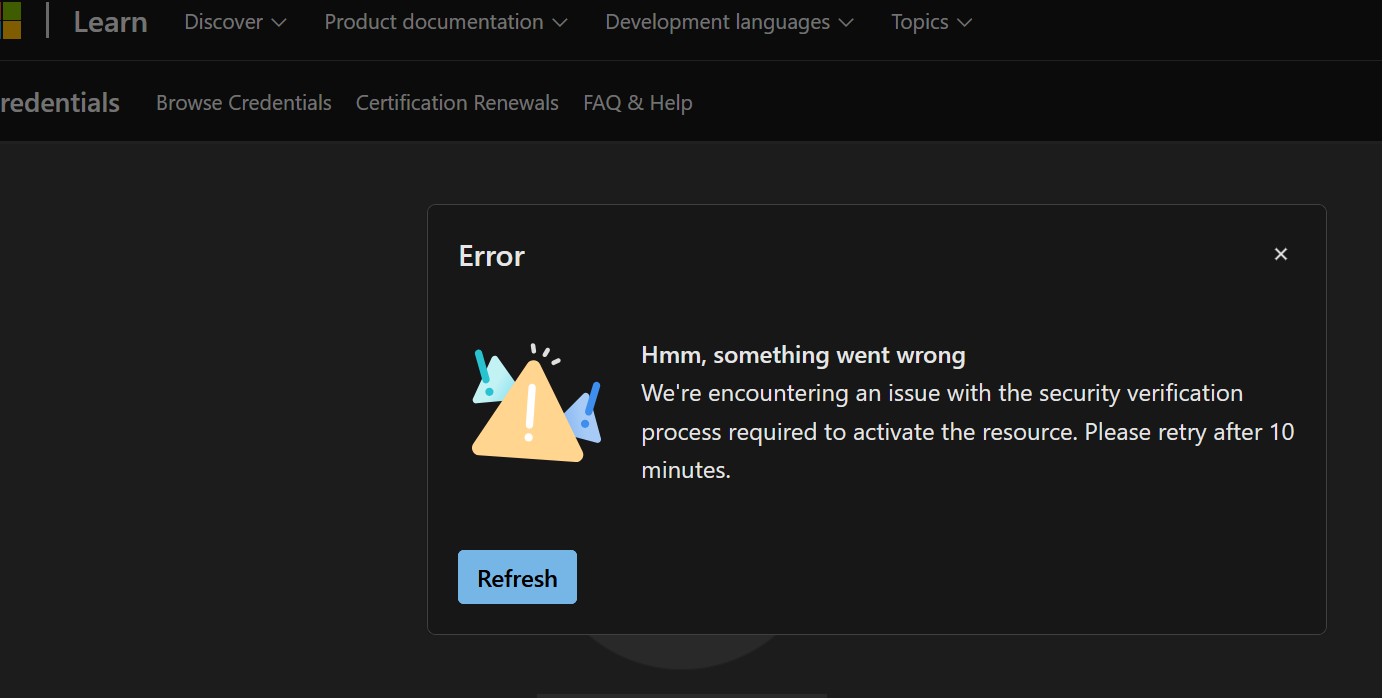Click the X icon to dismiss the error

click(x=1281, y=254)
